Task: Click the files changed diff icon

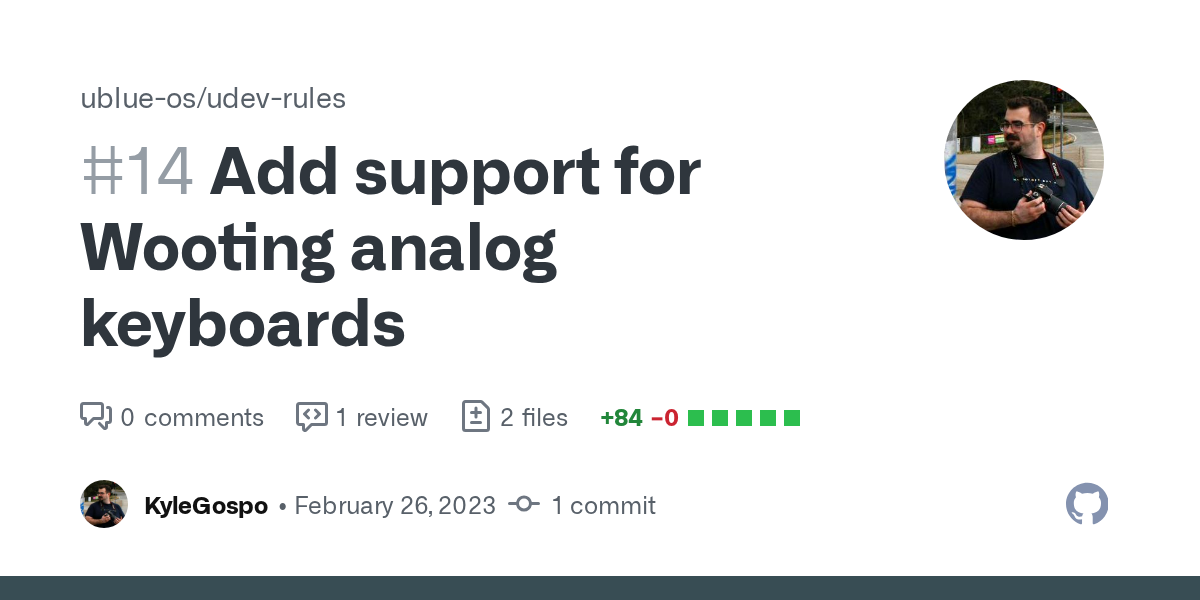Action: pos(475,417)
